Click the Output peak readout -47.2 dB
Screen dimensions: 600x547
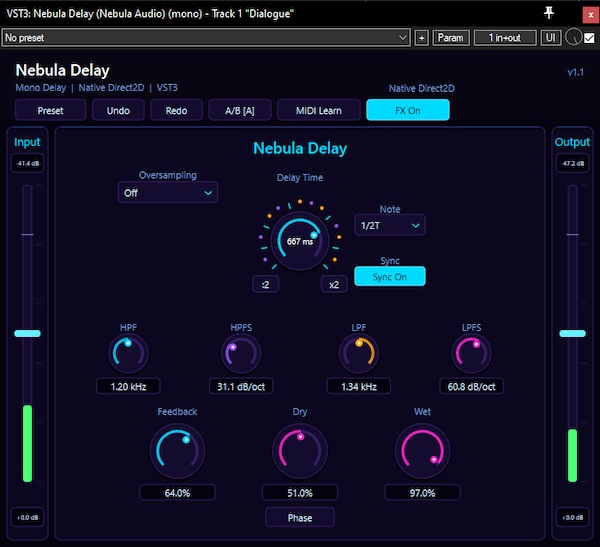(572, 163)
